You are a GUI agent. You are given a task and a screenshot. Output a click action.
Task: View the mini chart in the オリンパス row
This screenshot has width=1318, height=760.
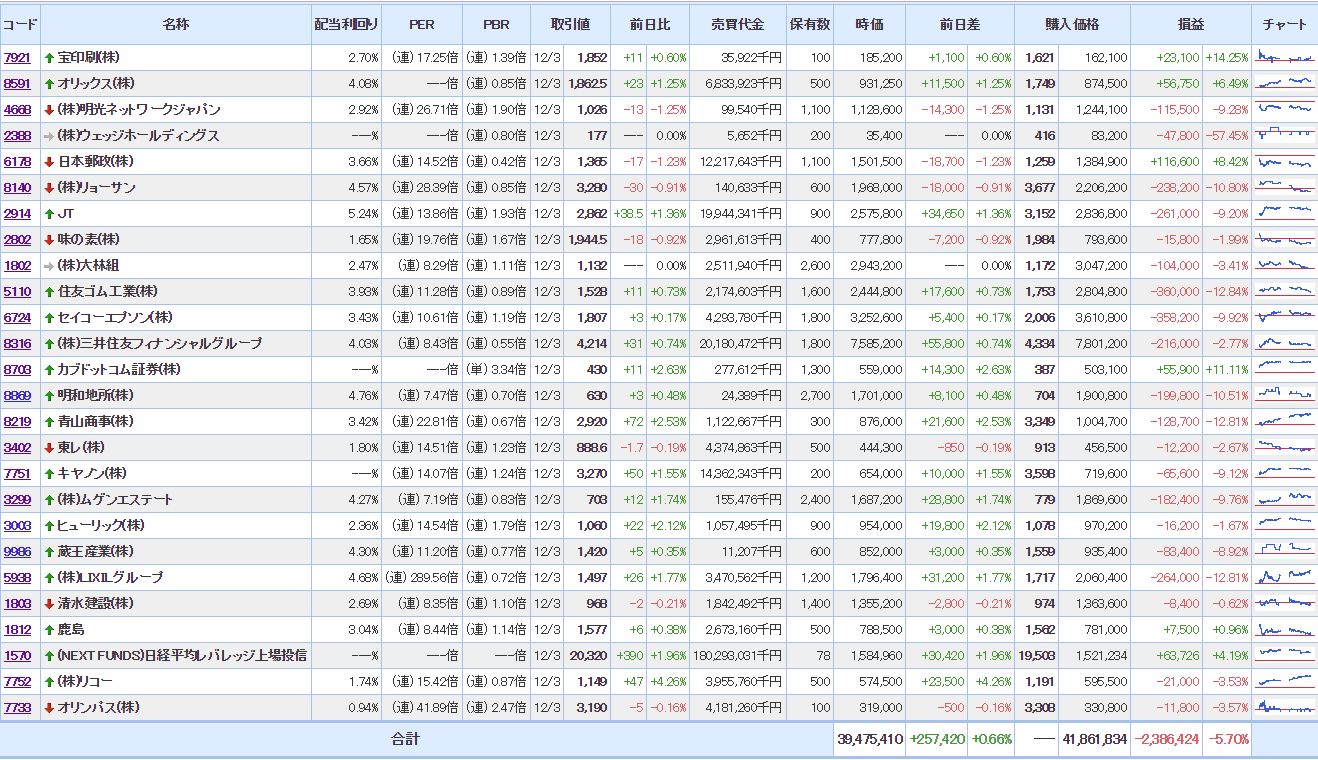1284,707
